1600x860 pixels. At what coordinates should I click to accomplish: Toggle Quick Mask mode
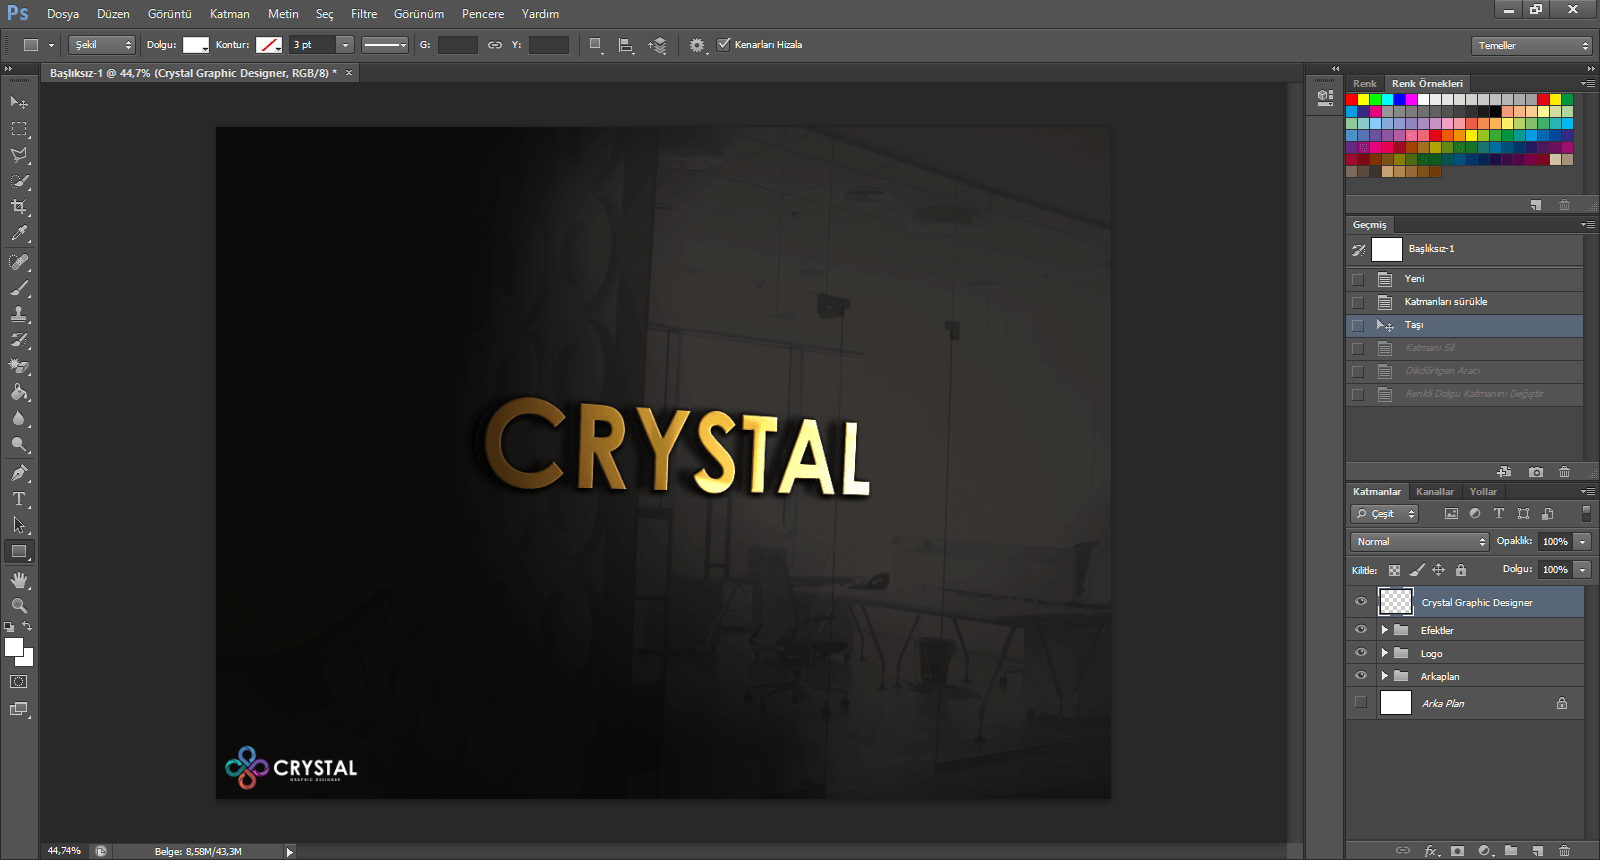[19, 682]
